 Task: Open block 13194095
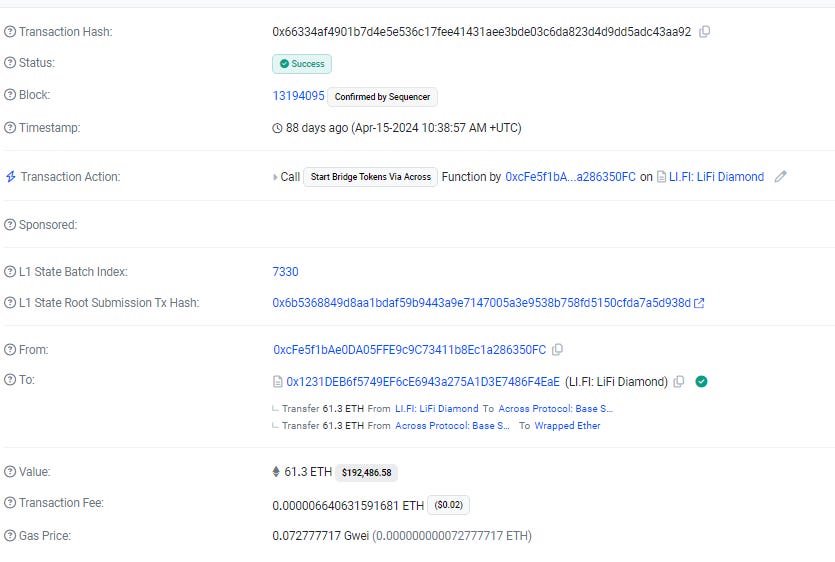[x=298, y=95]
